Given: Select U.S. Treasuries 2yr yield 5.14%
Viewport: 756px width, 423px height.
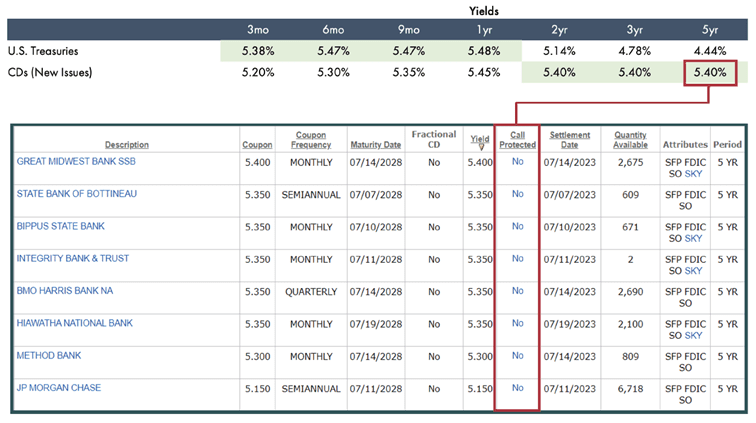Looking at the screenshot, I should (559, 51).
